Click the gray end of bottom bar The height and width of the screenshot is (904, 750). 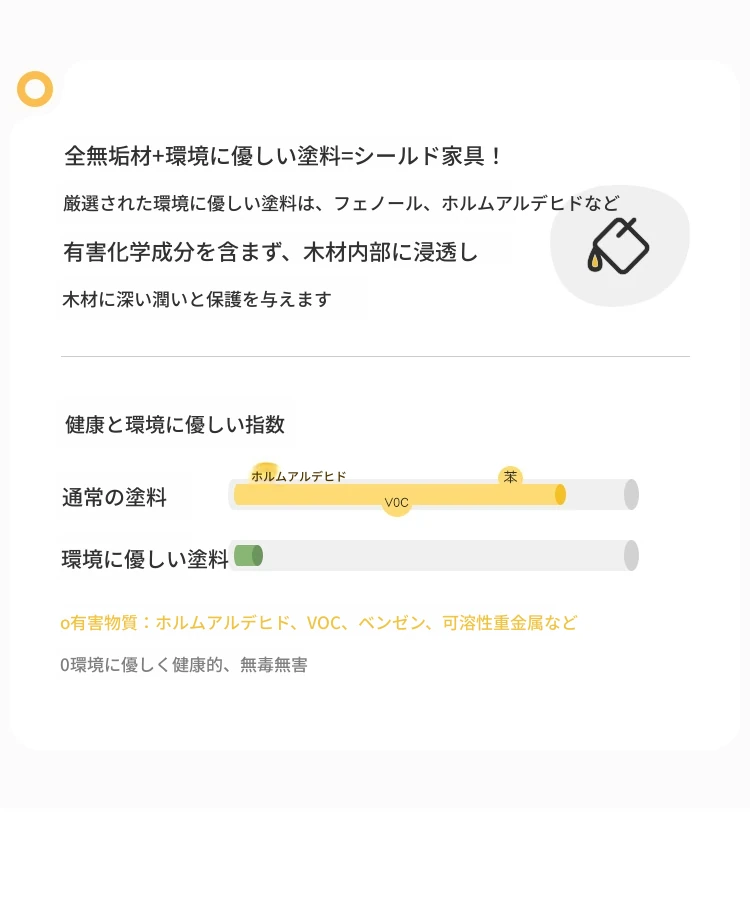click(631, 556)
